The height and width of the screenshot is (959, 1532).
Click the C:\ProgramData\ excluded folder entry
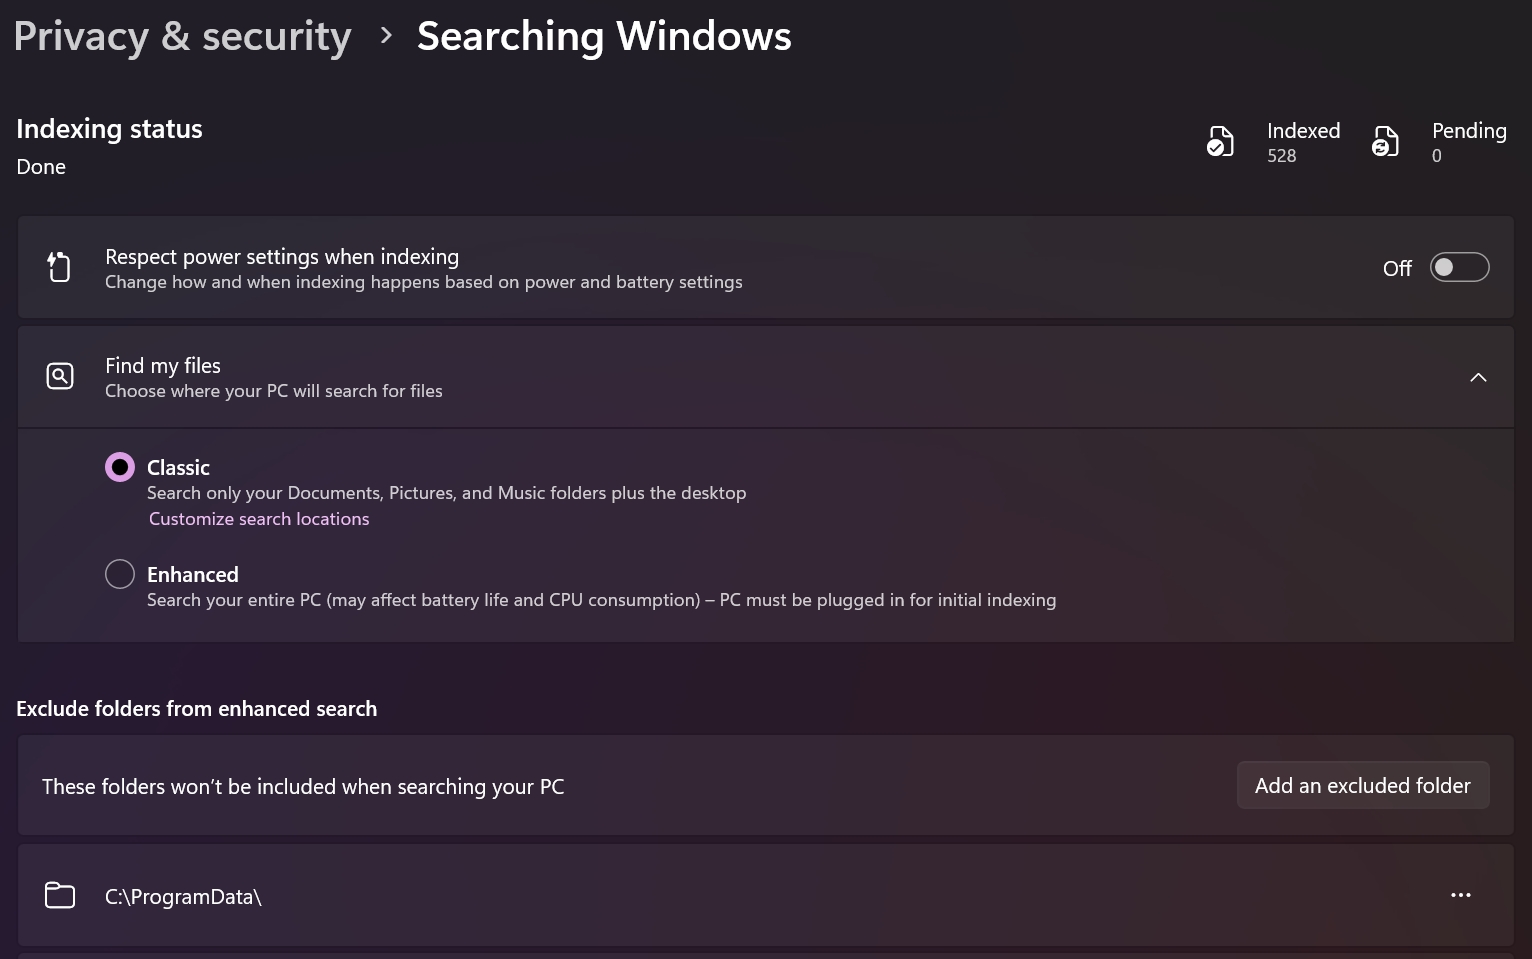point(765,895)
